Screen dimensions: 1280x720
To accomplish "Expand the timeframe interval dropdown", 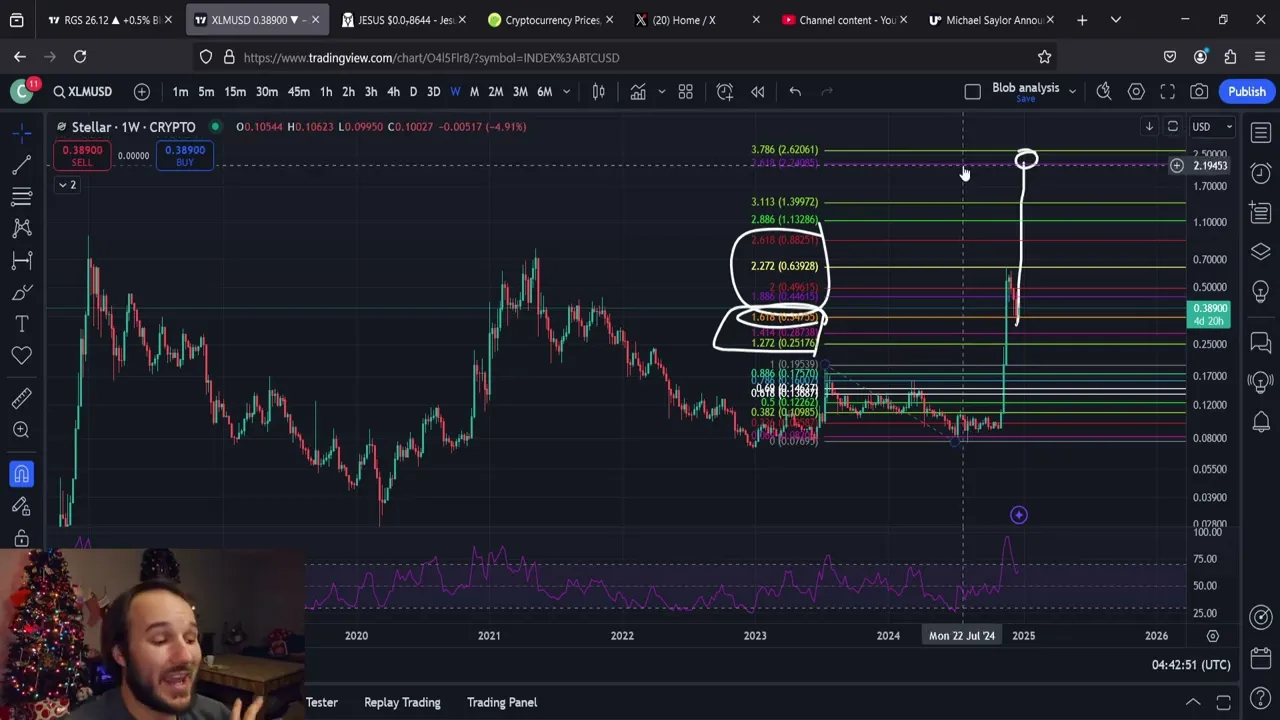I will coord(566,92).
